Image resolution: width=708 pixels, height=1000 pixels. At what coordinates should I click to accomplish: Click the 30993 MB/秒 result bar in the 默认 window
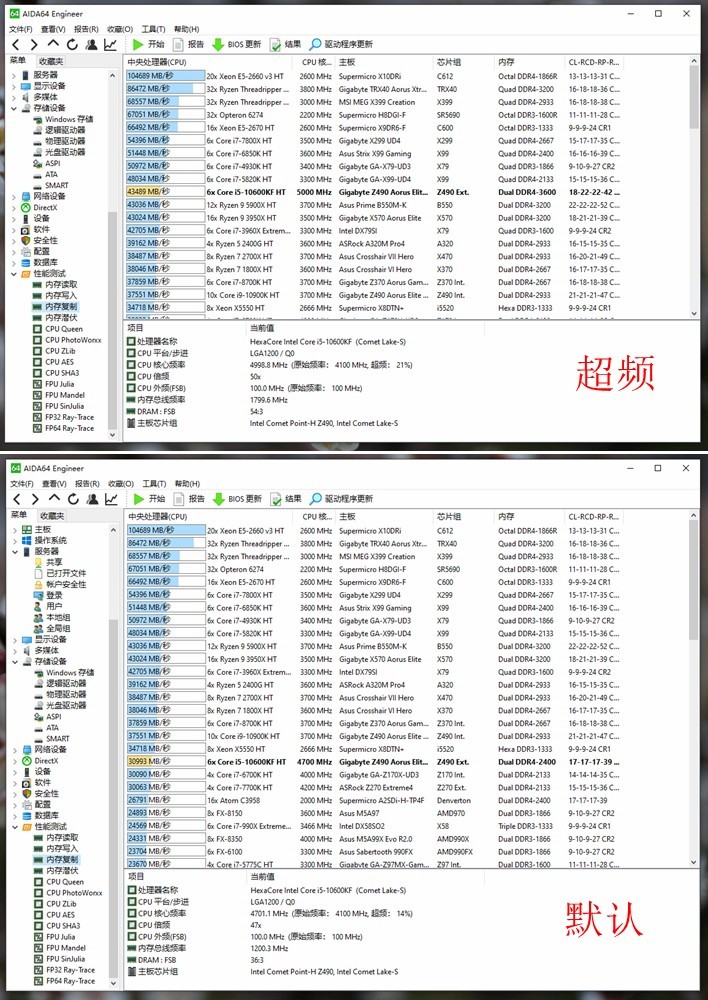[166, 761]
